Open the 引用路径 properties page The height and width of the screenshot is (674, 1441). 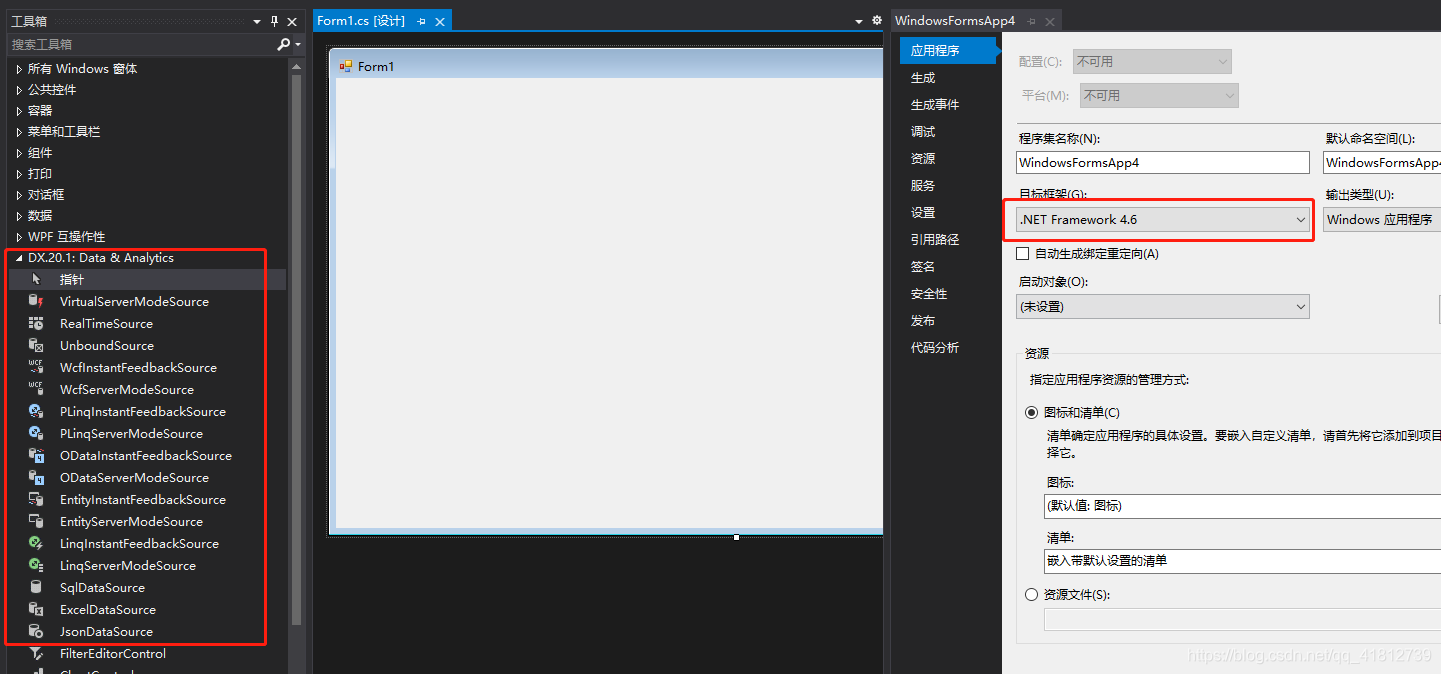click(935, 239)
